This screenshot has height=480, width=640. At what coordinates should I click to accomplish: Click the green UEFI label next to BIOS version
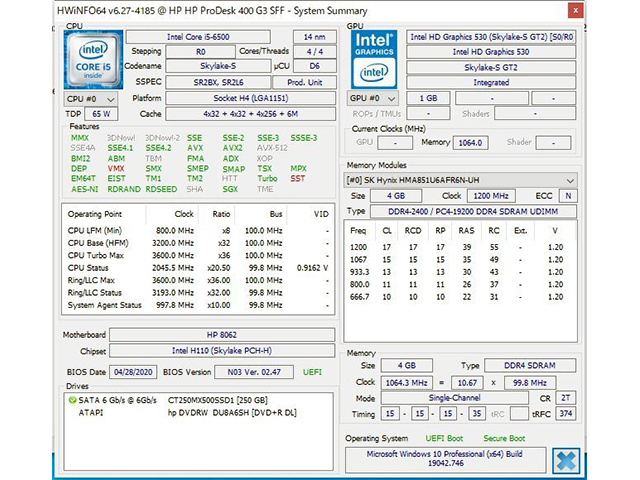click(x=312, y=372)
